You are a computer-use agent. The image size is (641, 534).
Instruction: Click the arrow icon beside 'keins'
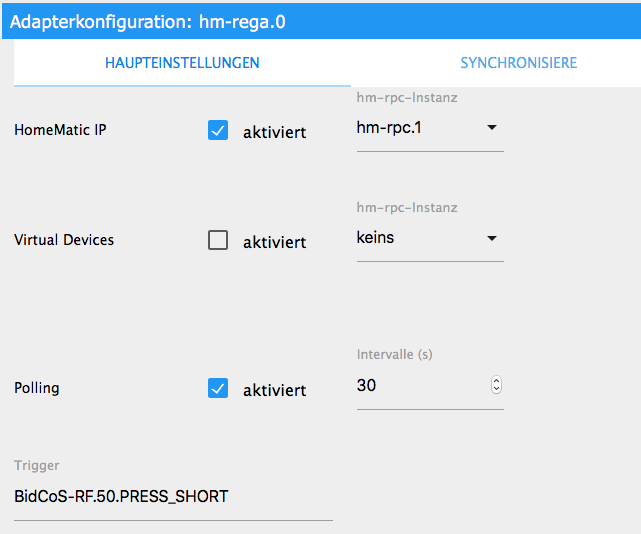pyautogui.click(x=491, y=238)
